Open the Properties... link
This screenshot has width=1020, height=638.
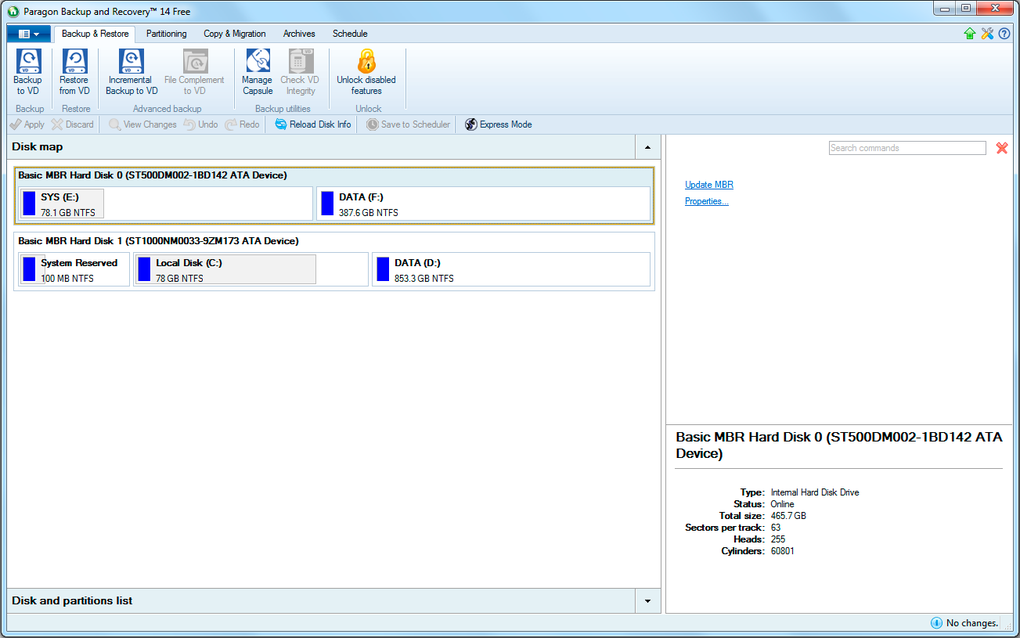tap(706, 201)
